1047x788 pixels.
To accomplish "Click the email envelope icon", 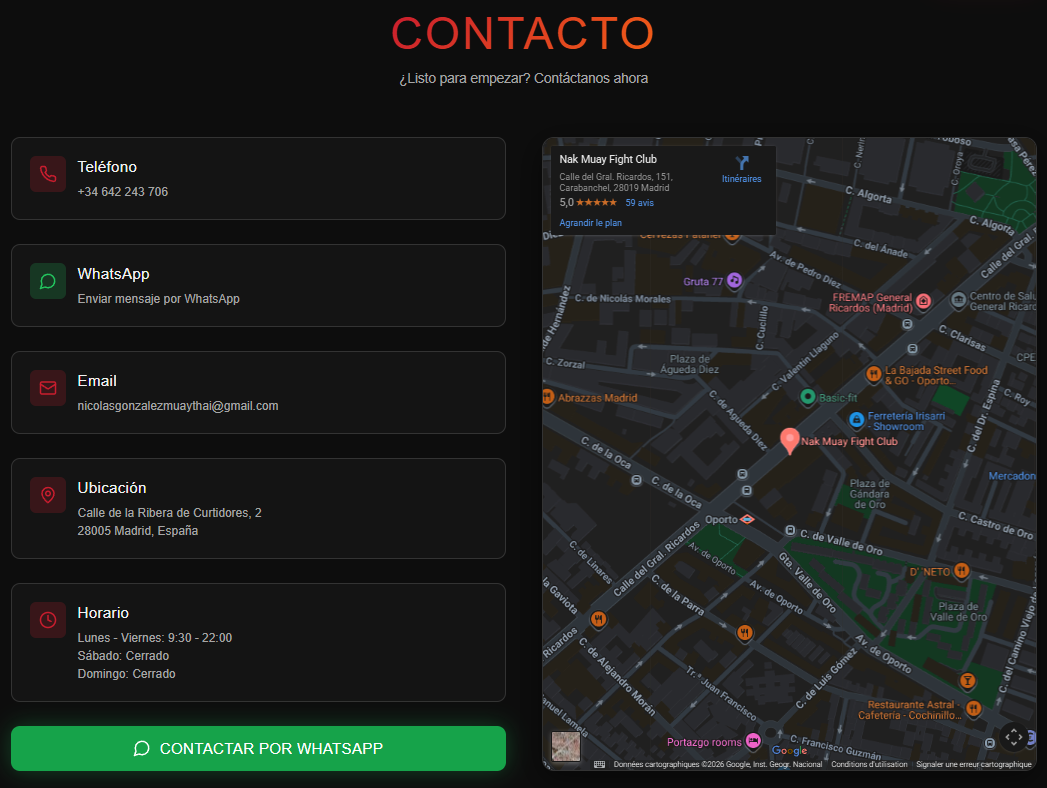I will click(47, 388).
